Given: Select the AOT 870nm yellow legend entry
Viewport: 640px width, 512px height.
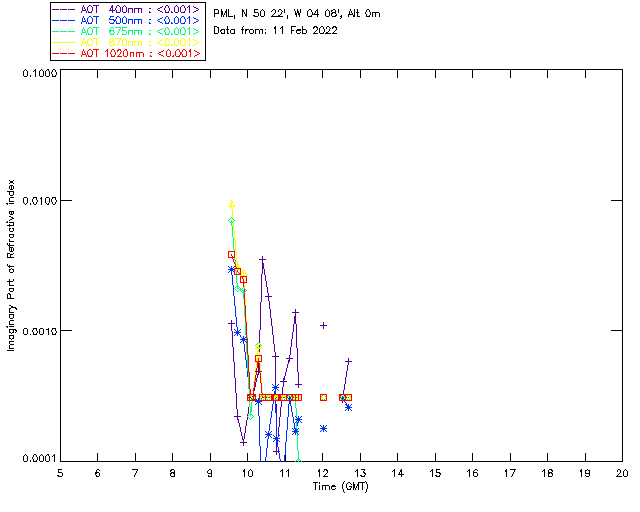Looking at the screenshot, I should pyautogui.click(x=128, y=42).
